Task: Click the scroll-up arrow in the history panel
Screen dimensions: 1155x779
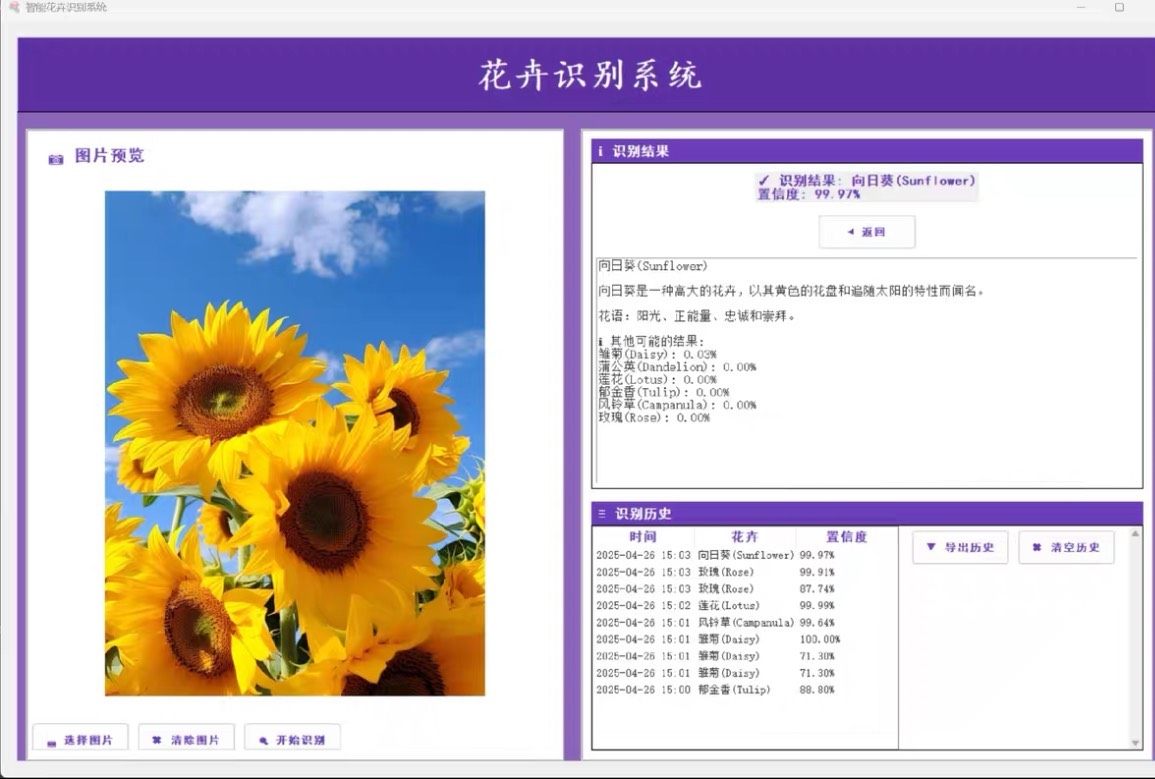Action: tap(1135, 534)
